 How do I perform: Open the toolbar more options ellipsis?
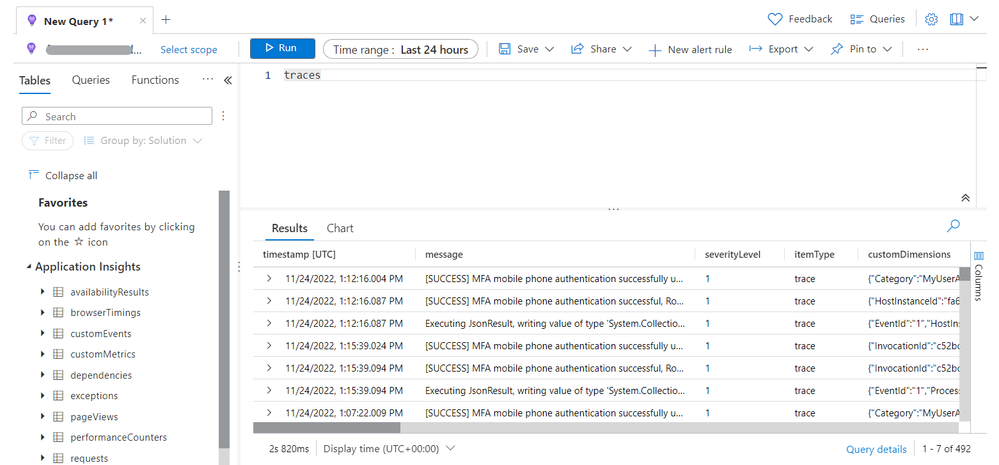click(x=923, y=49)
